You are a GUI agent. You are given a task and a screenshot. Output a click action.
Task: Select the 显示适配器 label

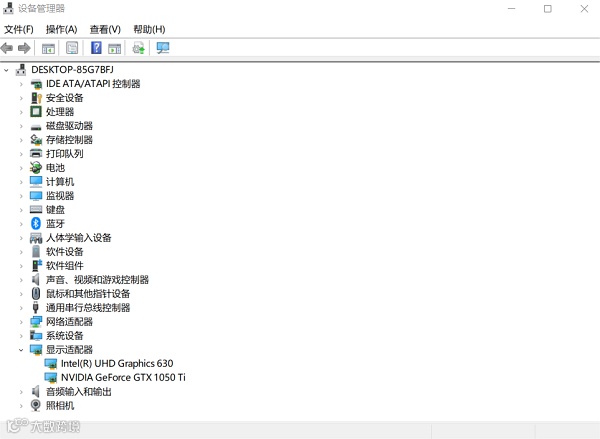69,350
